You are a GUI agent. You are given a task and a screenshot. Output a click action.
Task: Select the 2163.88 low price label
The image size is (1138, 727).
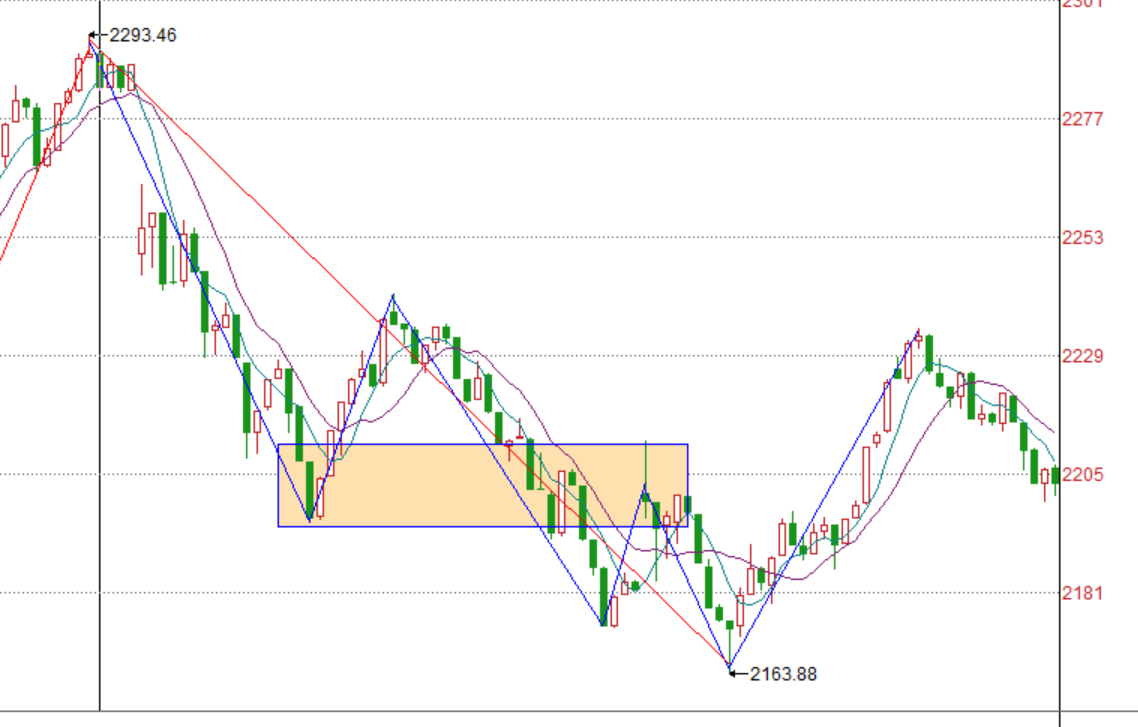pos(783,674)
